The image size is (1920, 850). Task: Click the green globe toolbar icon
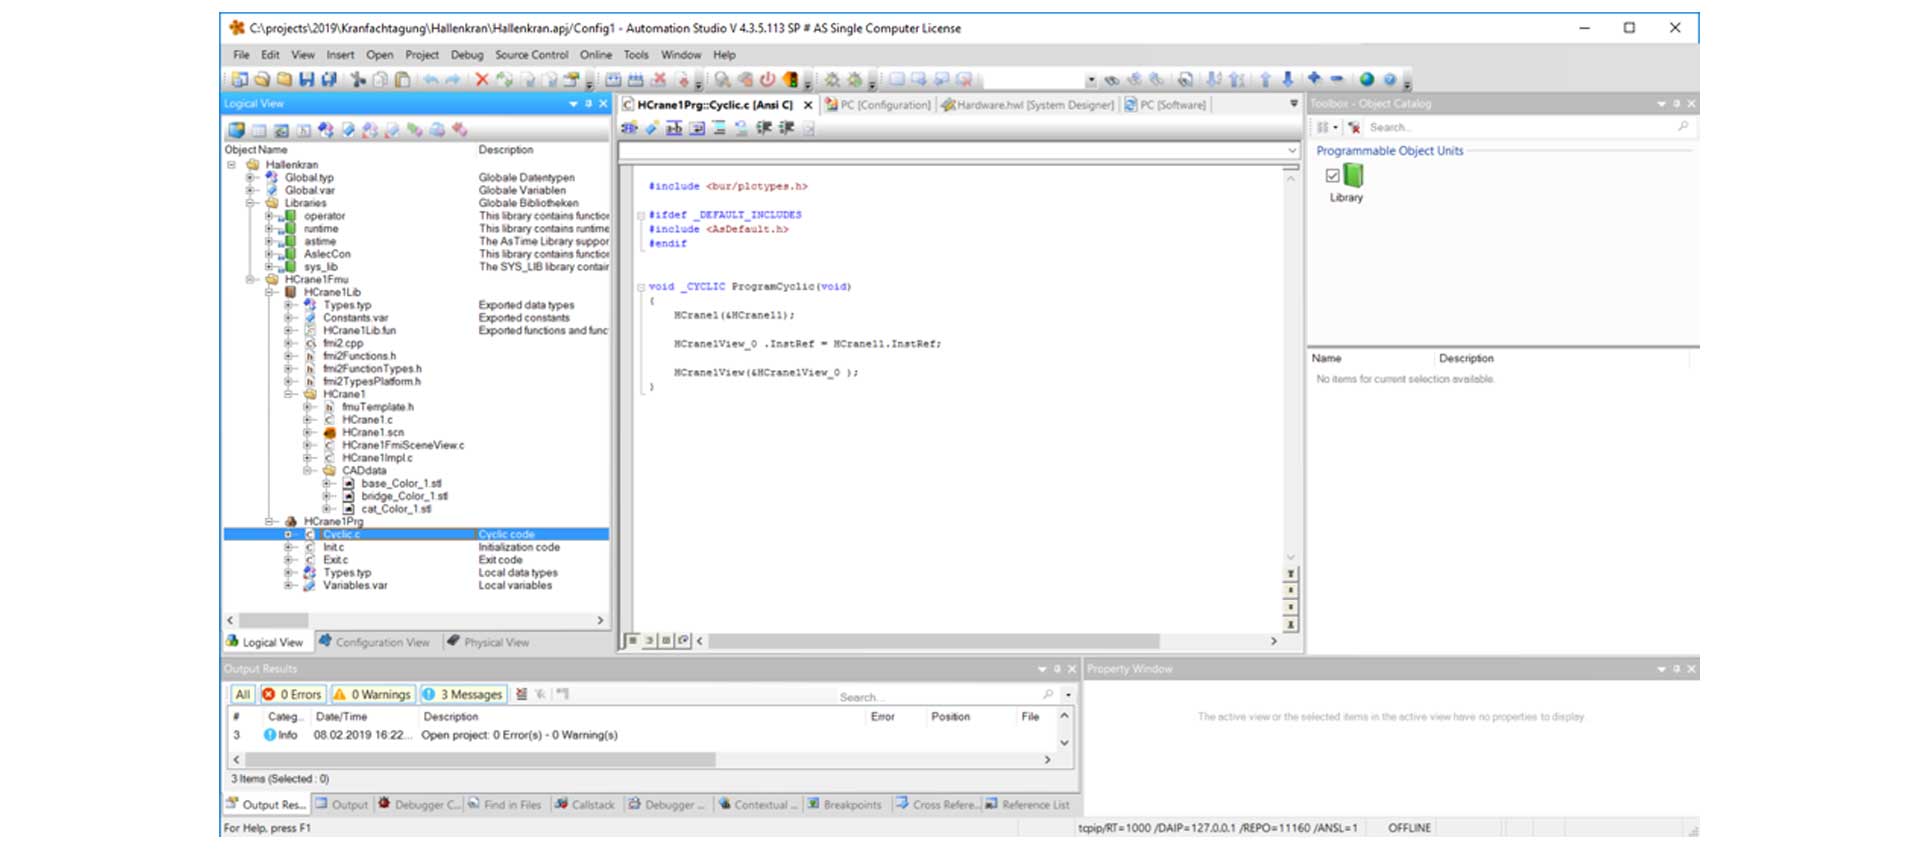(x=1366, y=79)
